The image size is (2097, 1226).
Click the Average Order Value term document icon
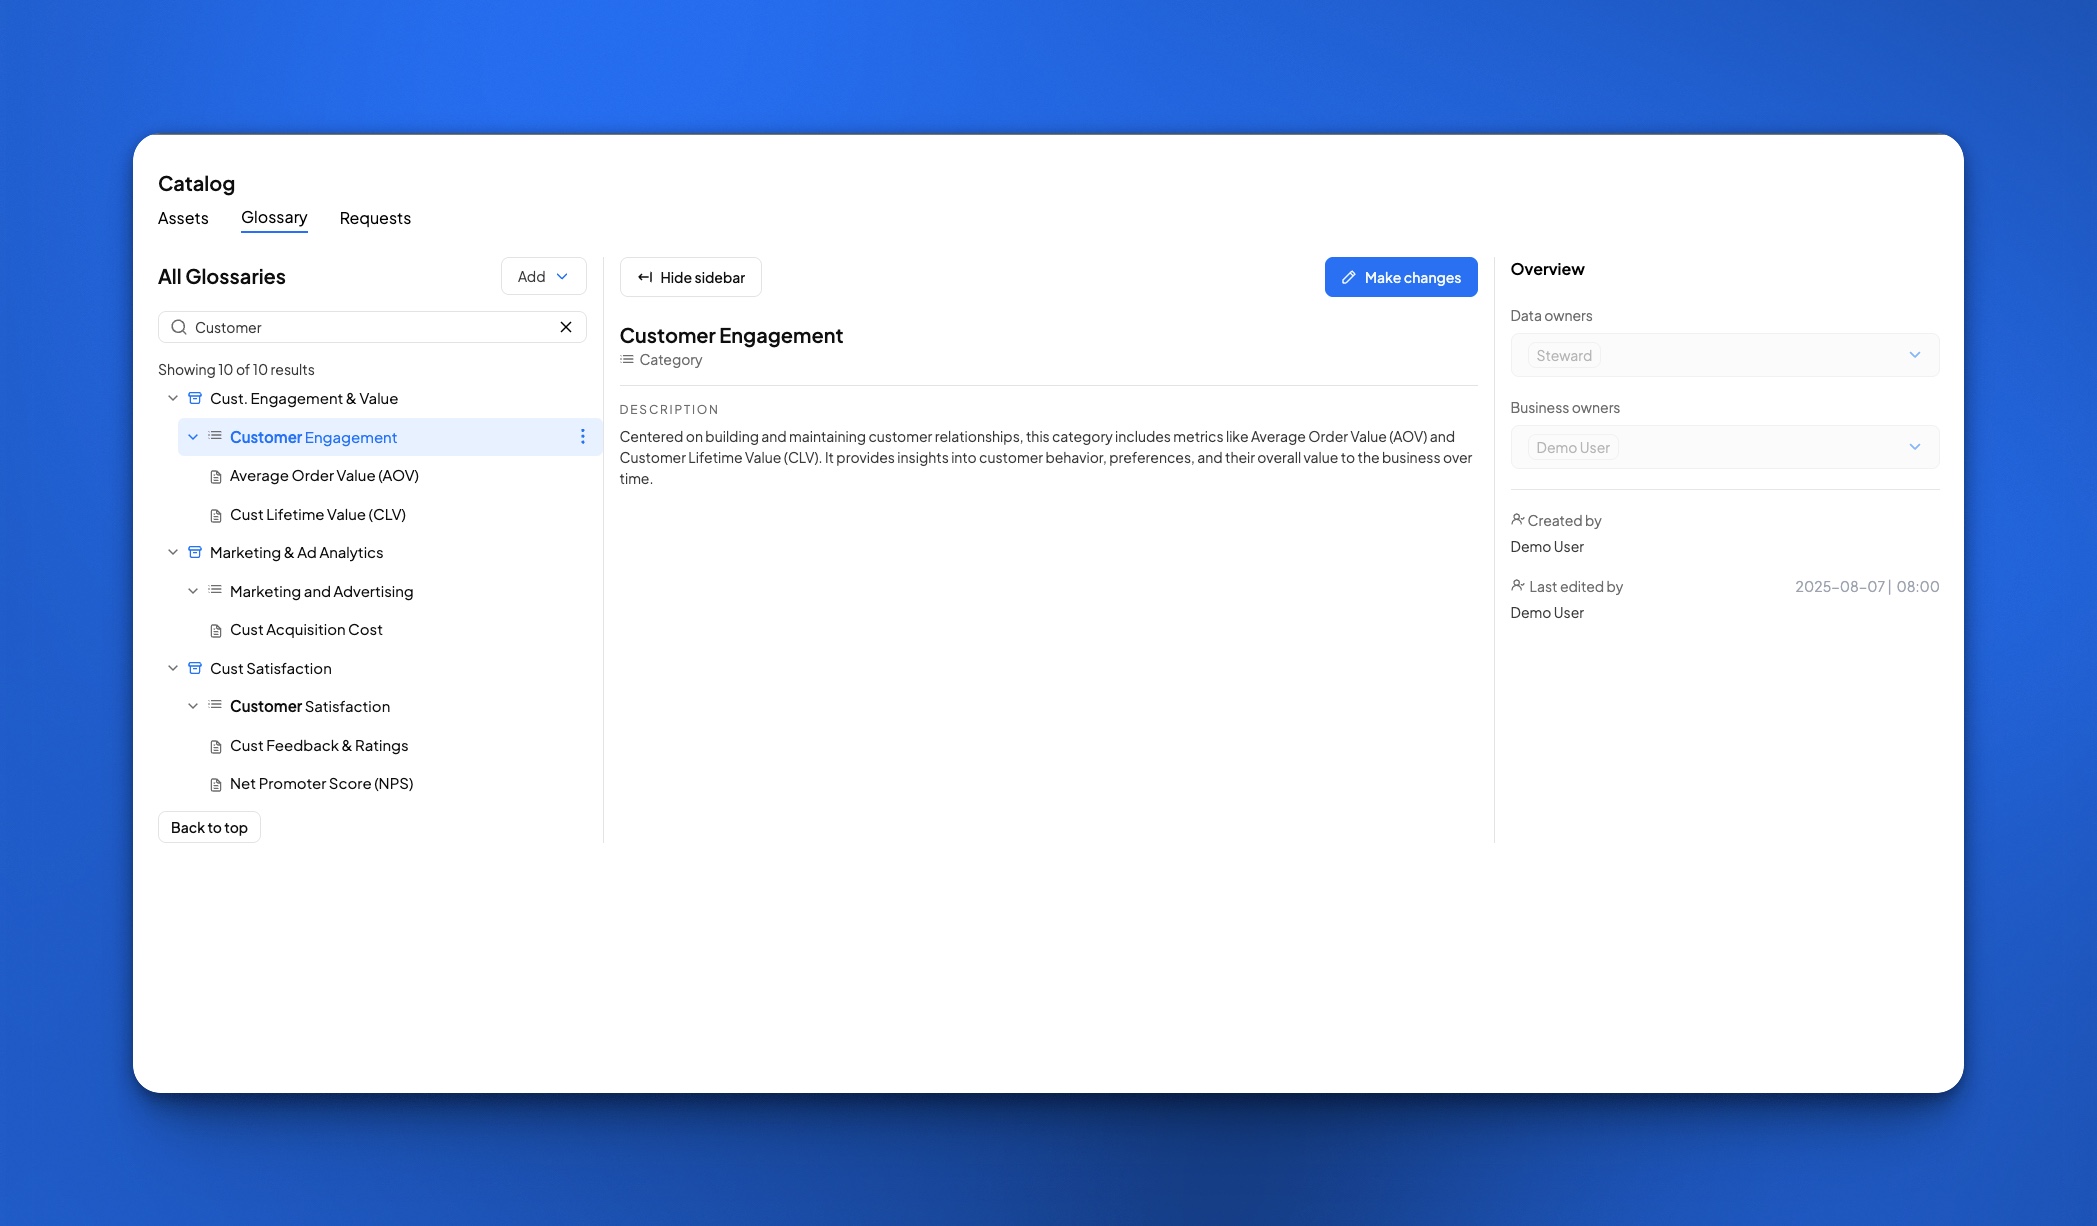[216, 477]
